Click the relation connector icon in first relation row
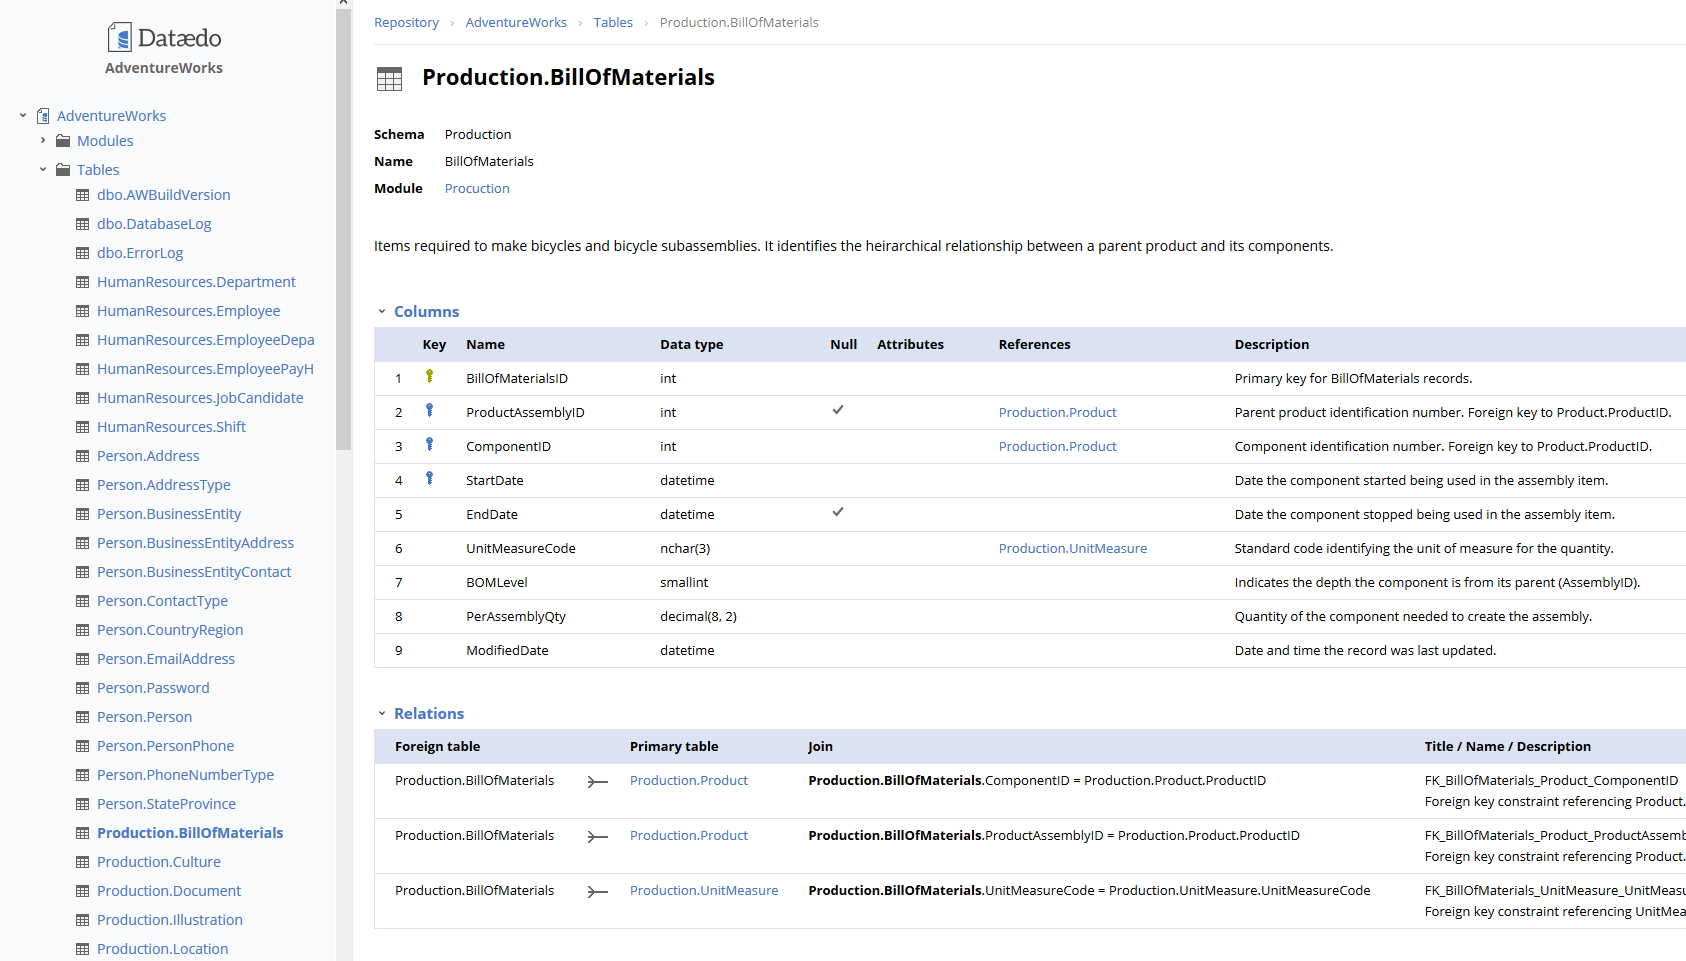1686x961 pixels. [x=597, y=782]
